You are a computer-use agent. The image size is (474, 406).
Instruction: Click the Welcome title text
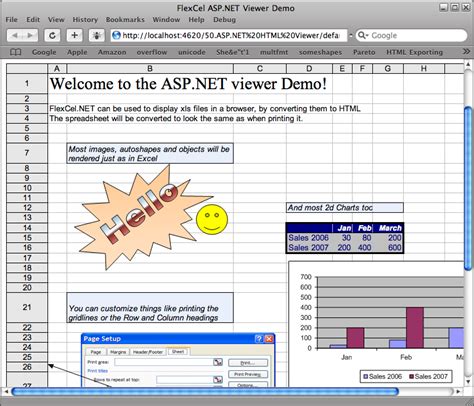(188, 84)
